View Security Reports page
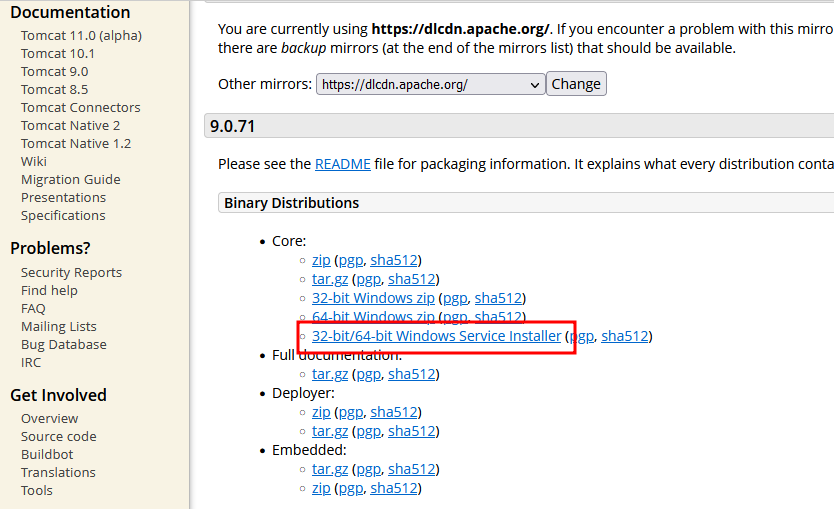 tap(71, 273)
